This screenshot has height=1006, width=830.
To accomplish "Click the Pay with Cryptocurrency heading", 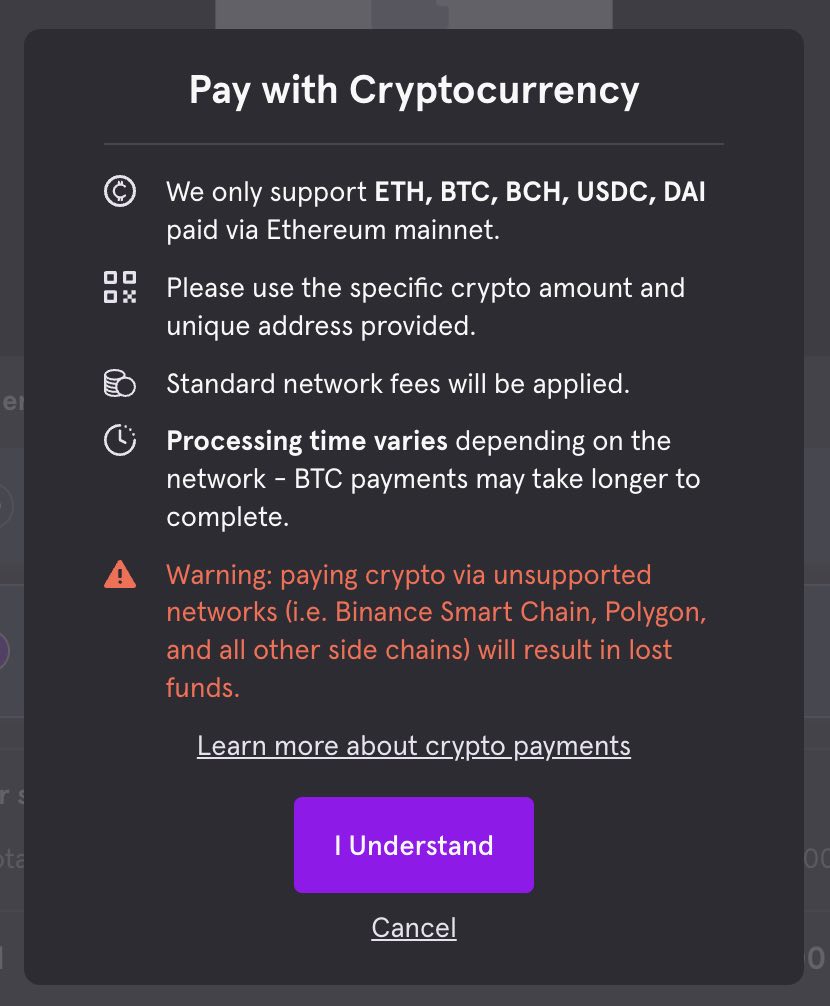I will coord(414,91).
